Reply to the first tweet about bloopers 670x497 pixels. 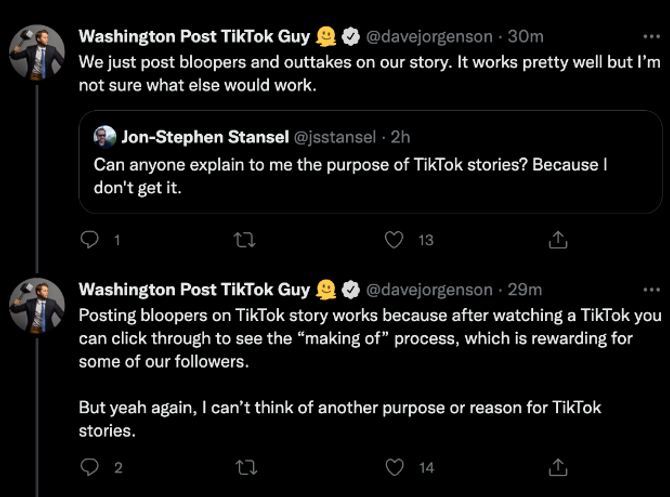point(89,240)
